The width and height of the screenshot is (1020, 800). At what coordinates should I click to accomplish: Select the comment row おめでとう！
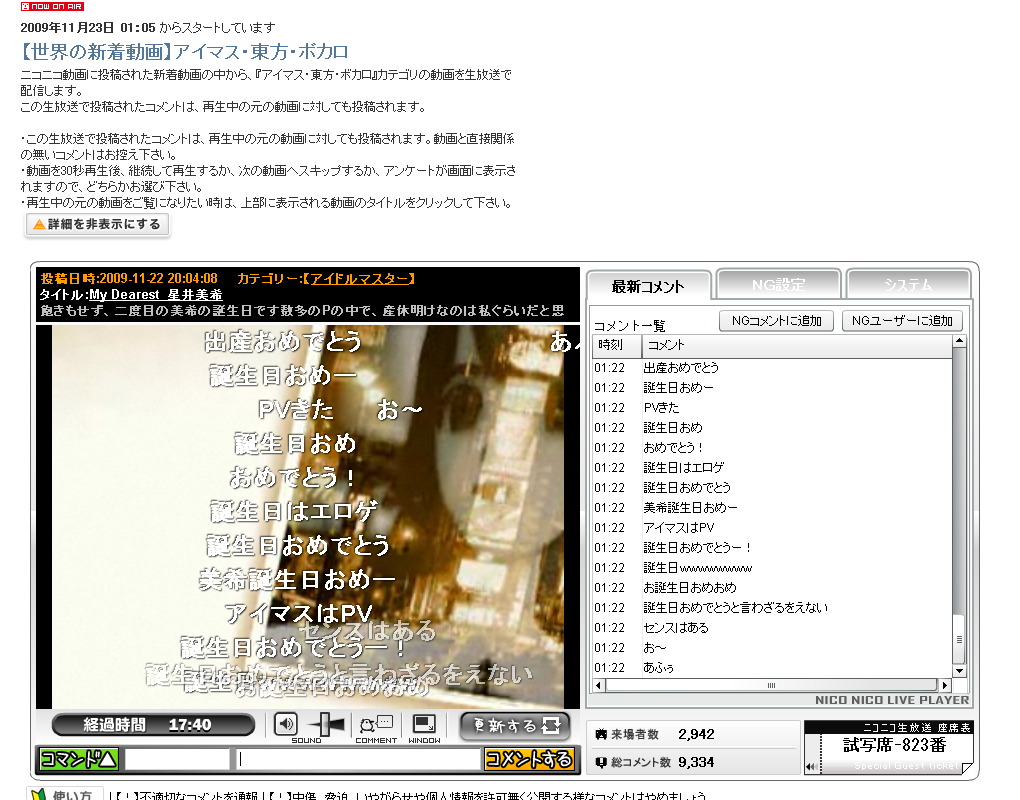click(x=772, y=448)
